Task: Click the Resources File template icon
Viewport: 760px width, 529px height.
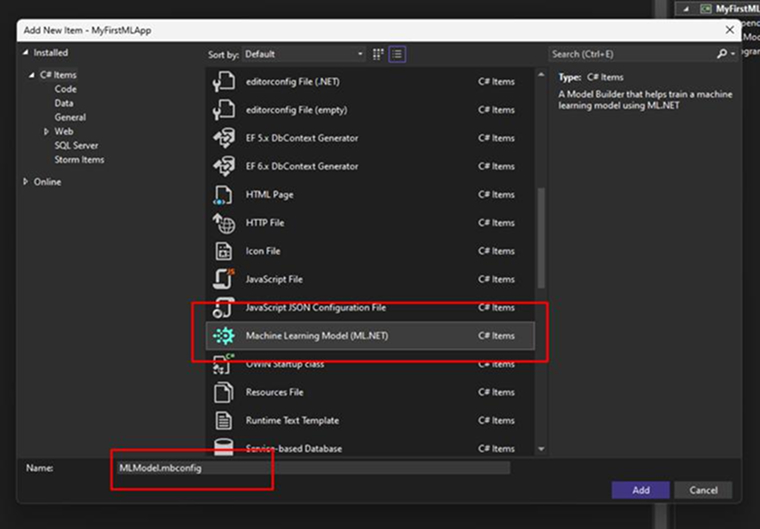Action: [224, 393]
